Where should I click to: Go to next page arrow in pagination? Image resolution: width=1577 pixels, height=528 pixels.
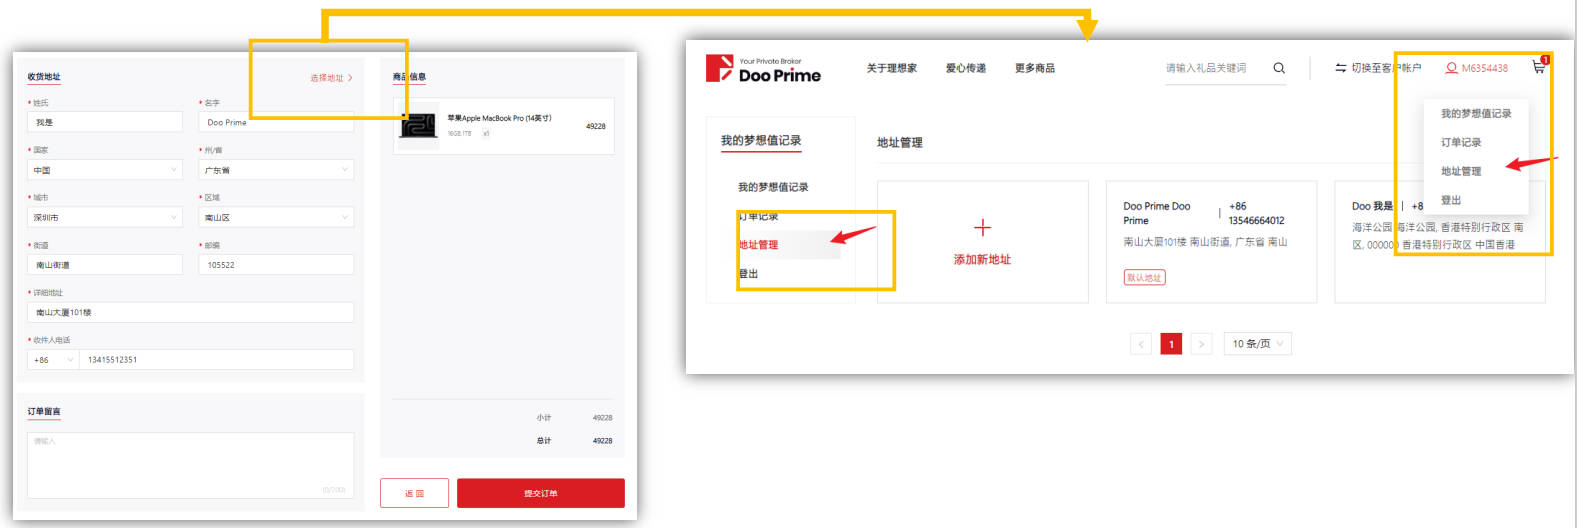[x=1202, y=344]
